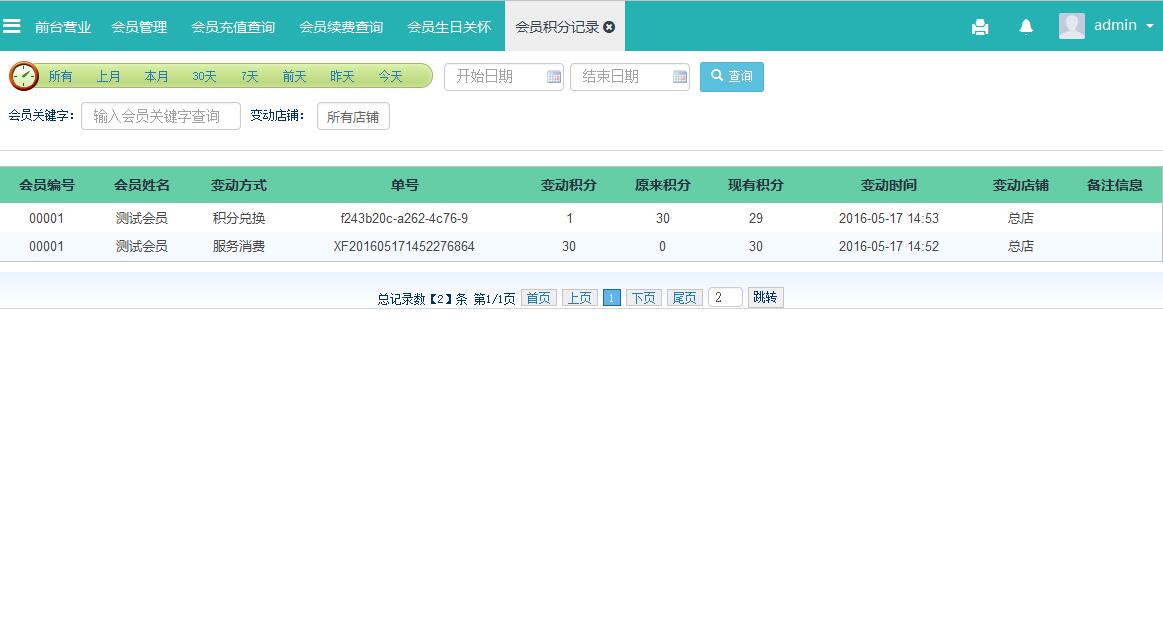Click the 跳转 jump button
The image size is (1163, 634).
[765, 297]
